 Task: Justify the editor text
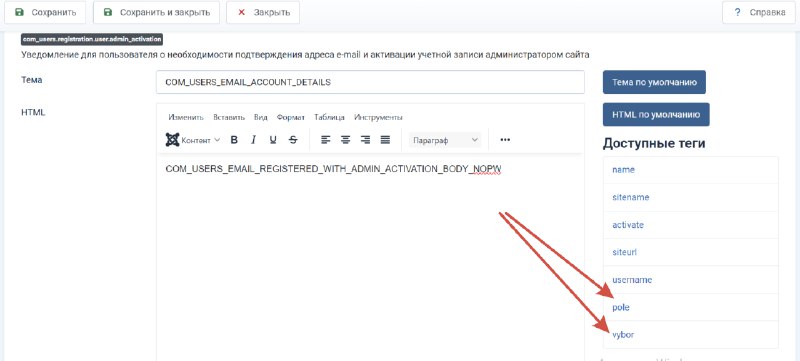[x=385, y=140]
